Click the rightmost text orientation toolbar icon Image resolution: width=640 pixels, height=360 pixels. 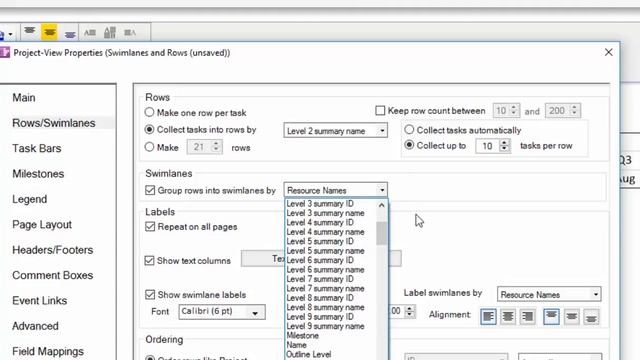(130, 32)
